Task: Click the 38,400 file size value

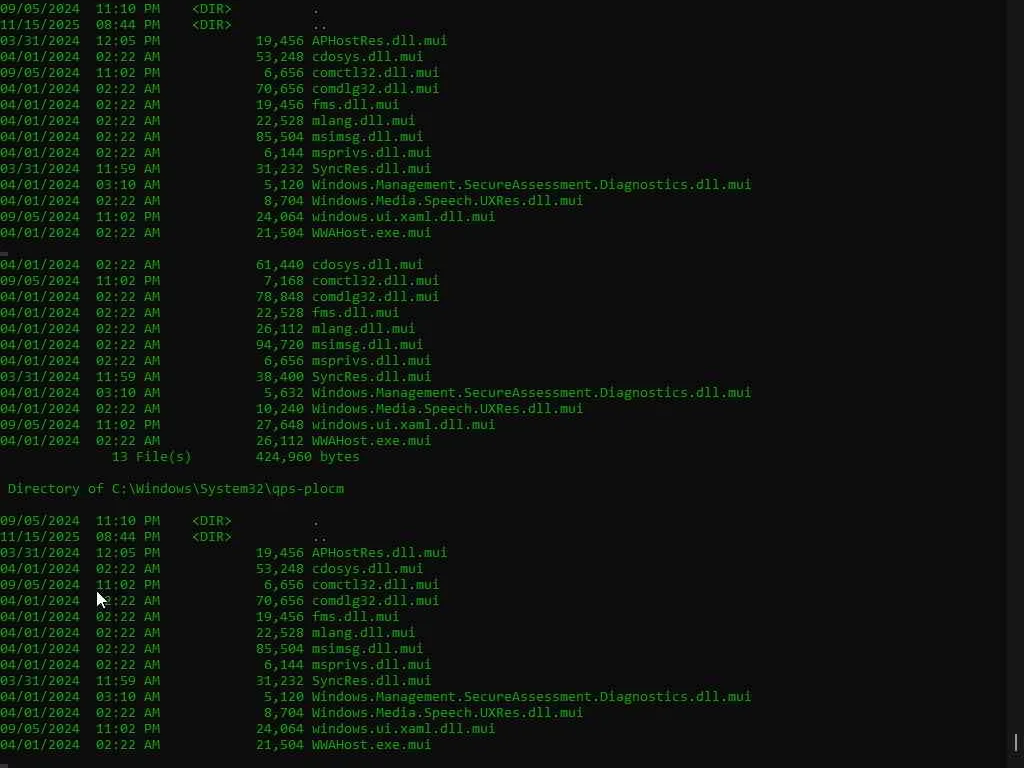Action: click(279, 377)
